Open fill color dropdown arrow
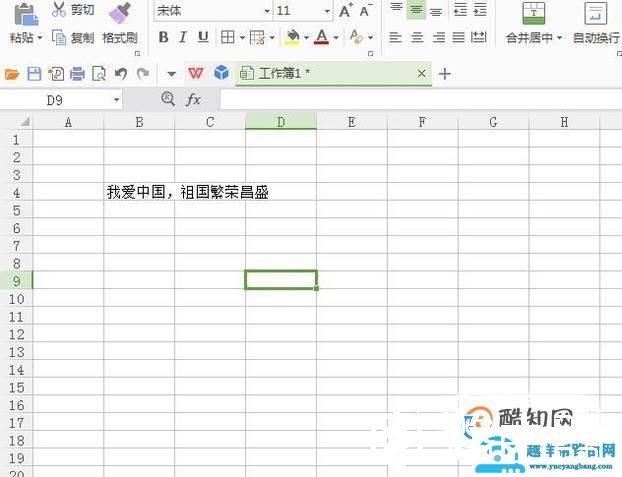622x477 pixels. point(306,38)
